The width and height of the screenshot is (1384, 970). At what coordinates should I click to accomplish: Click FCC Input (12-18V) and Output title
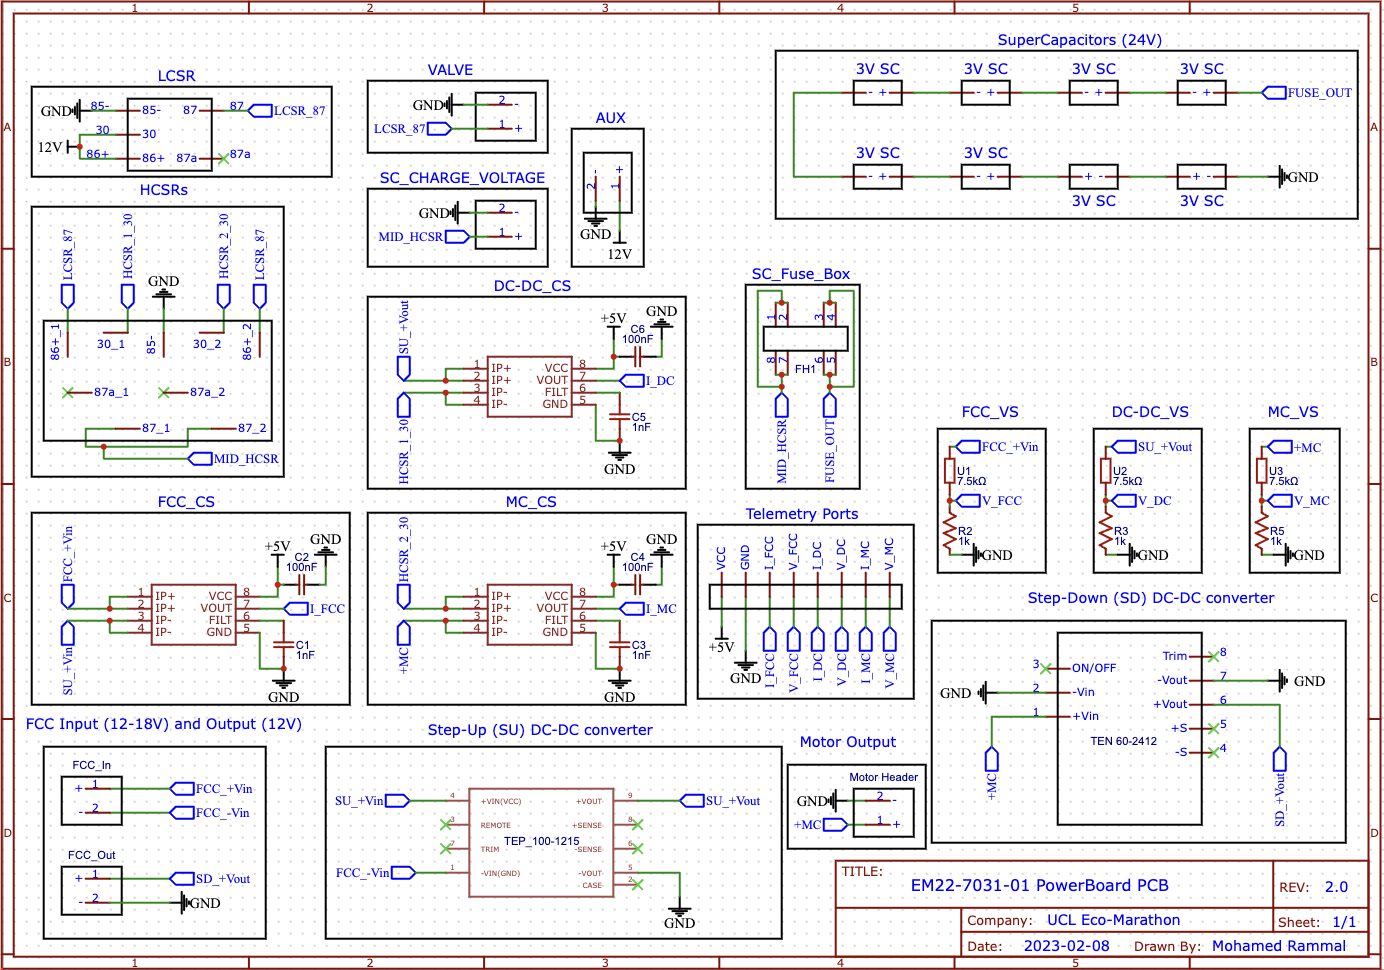[163, 724]
